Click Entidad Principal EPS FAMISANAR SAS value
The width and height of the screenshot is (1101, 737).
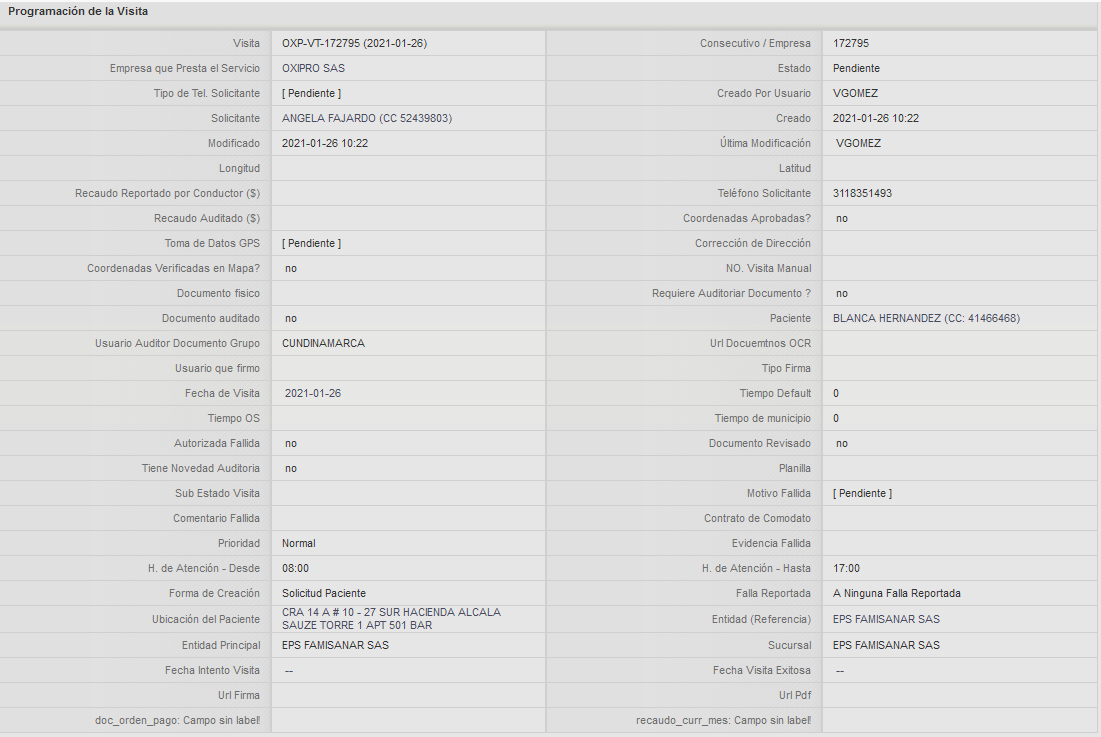[x=335, y=645]
